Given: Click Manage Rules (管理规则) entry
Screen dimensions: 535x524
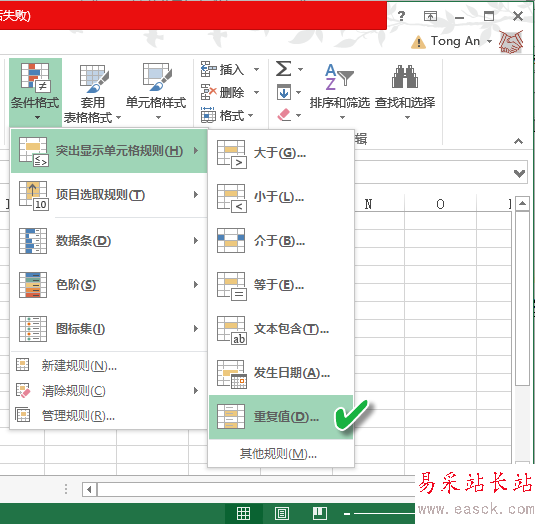Looking at the screenshot, I should 109,416.
